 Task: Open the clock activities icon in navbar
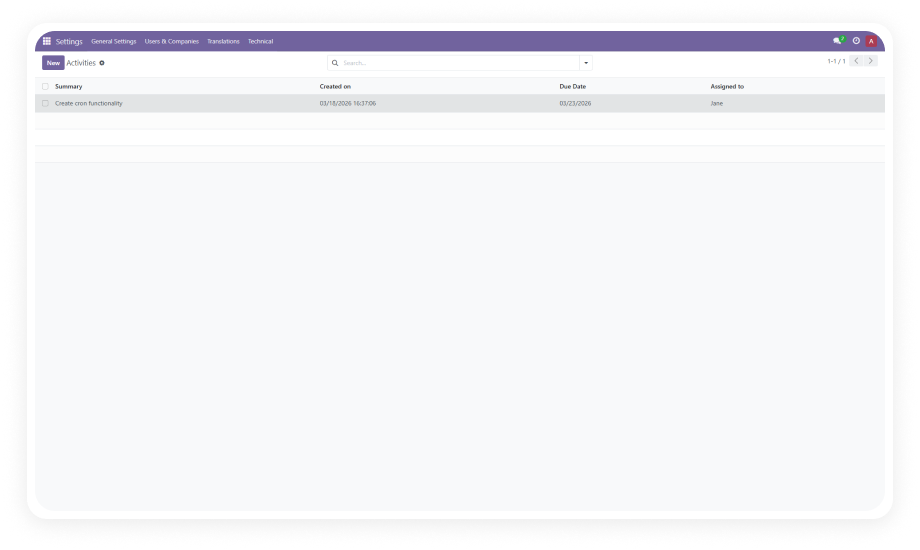[x=856, y=41]
